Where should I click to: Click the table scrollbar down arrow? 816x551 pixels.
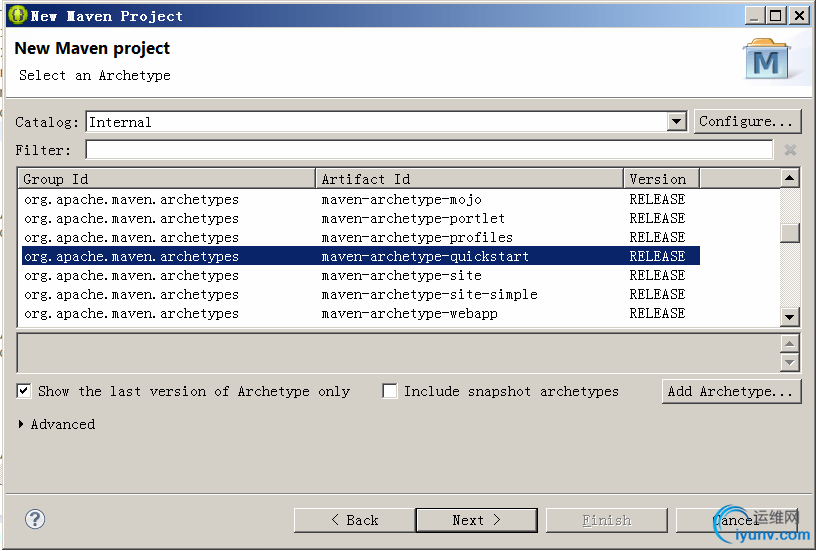pyautogui.click(x=789, y=316)
